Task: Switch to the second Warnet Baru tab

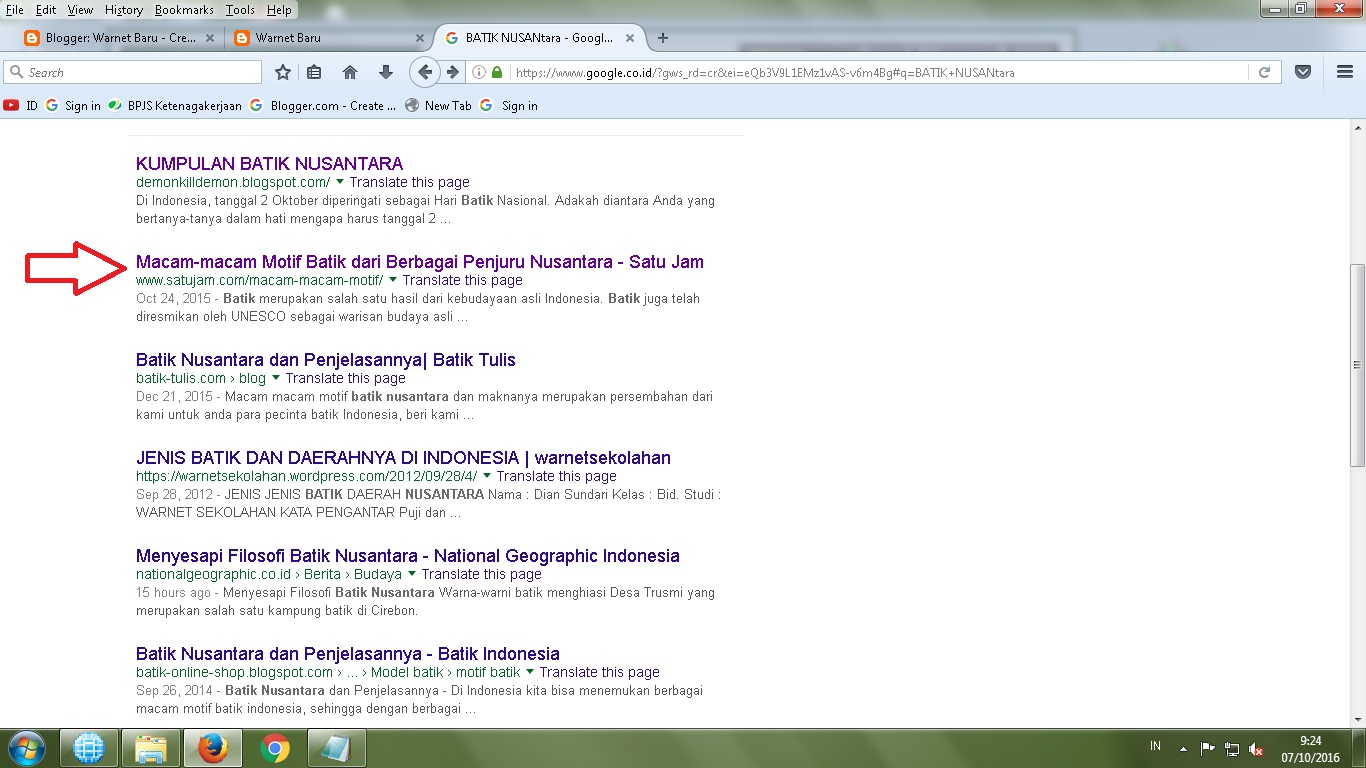Action: coord(330,38)
